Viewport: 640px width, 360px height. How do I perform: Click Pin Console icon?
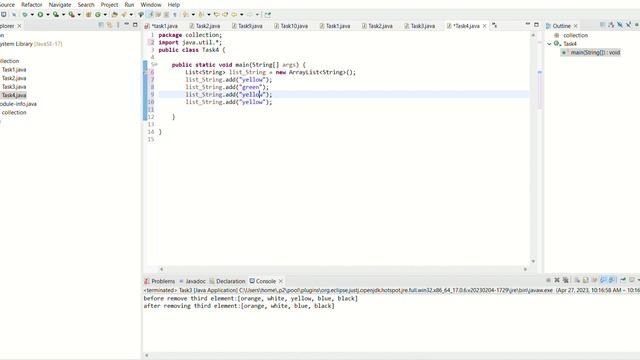(x=623, y=280)
